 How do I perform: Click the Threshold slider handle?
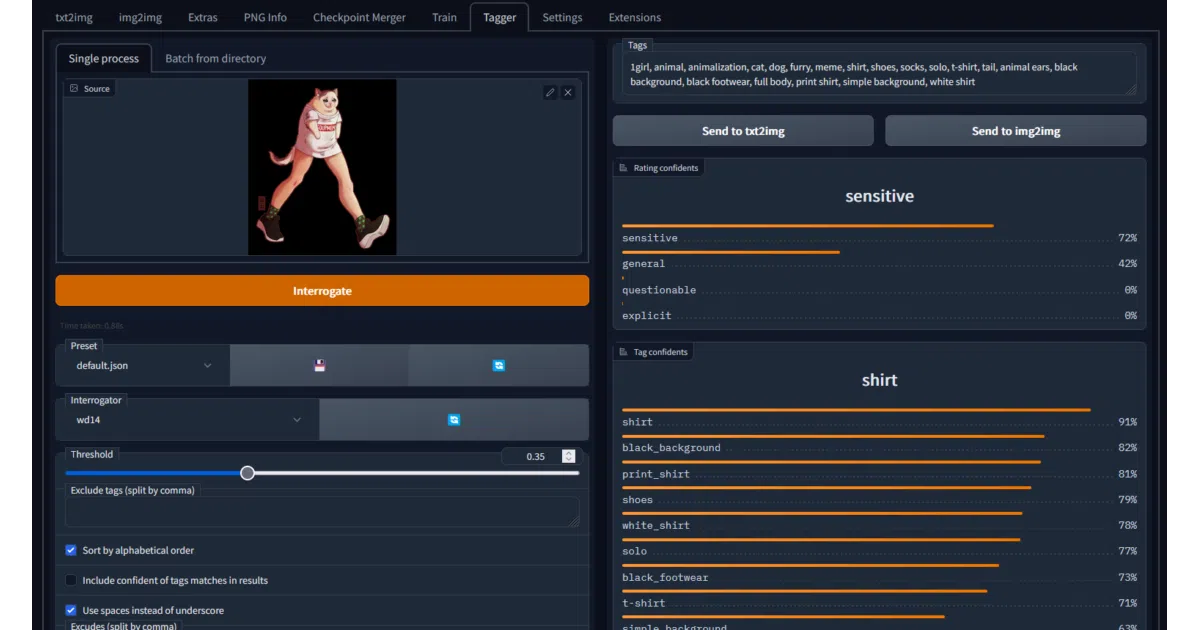[247, 473]
